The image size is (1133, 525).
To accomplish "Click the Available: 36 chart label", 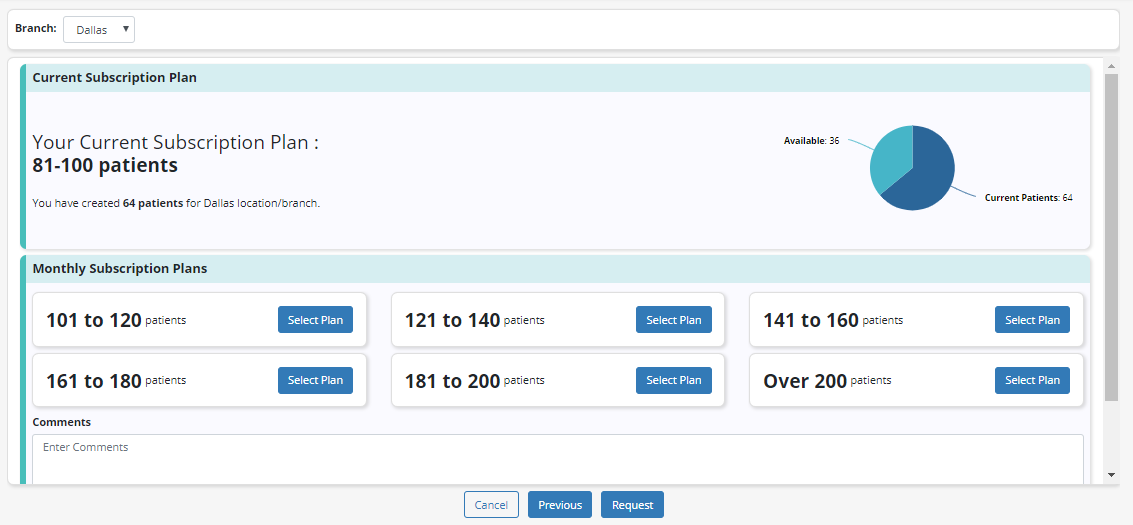I will pyautogui.click(x=811, y=141).
